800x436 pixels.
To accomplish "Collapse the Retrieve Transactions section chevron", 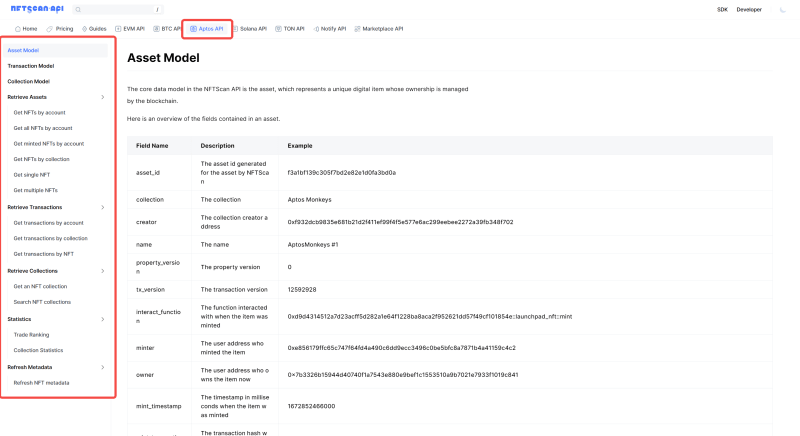I will pyautogui.click(x=103, y=208).
